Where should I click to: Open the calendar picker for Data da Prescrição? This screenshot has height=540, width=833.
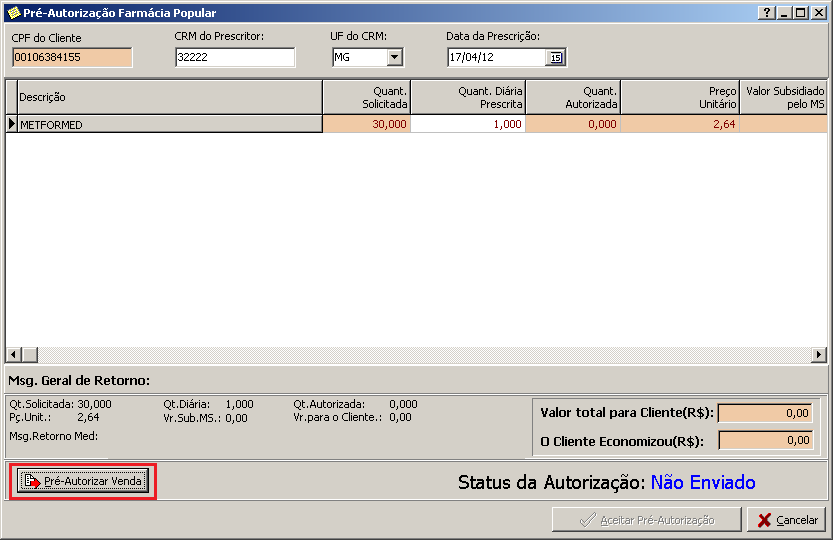coord(556,57)
